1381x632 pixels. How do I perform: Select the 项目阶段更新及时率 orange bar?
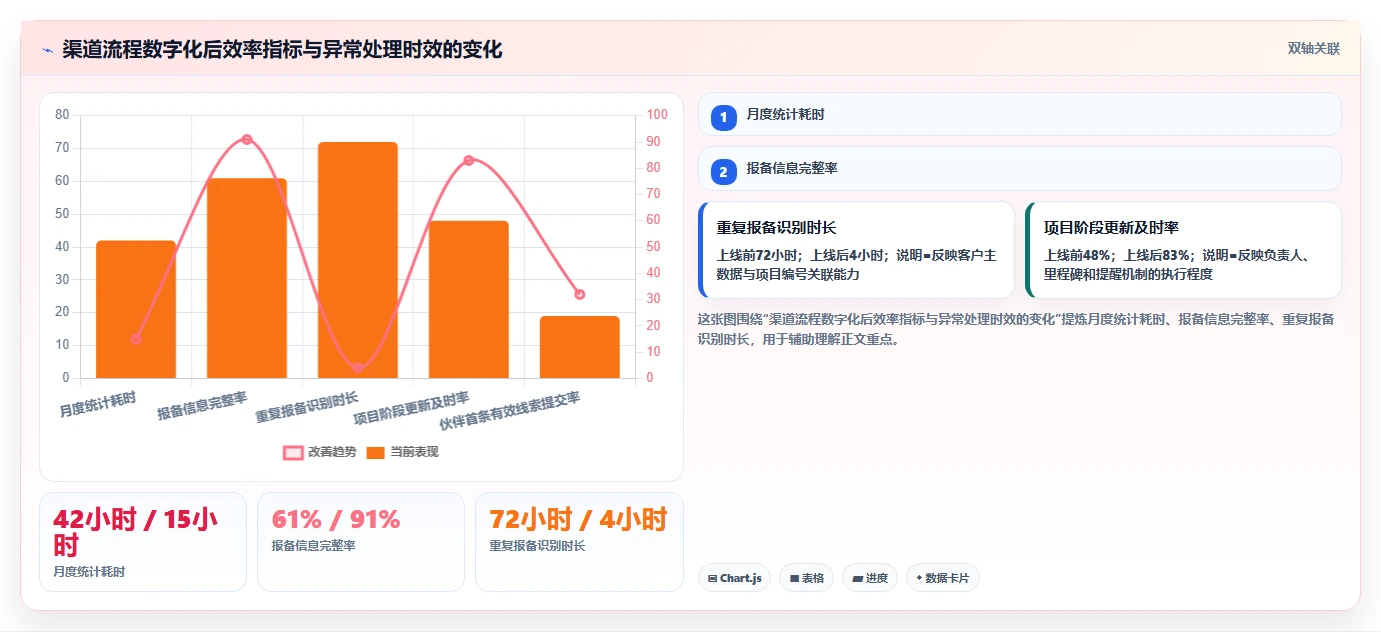click(x=469, y=299)
